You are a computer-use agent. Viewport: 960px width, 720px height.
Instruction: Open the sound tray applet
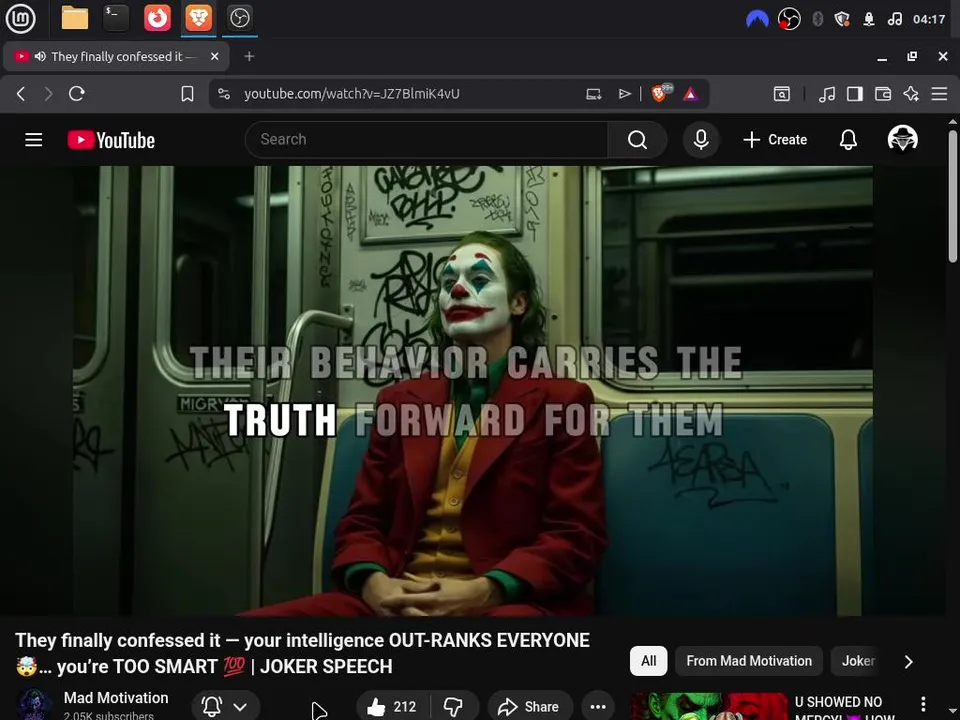pos(894,19)
